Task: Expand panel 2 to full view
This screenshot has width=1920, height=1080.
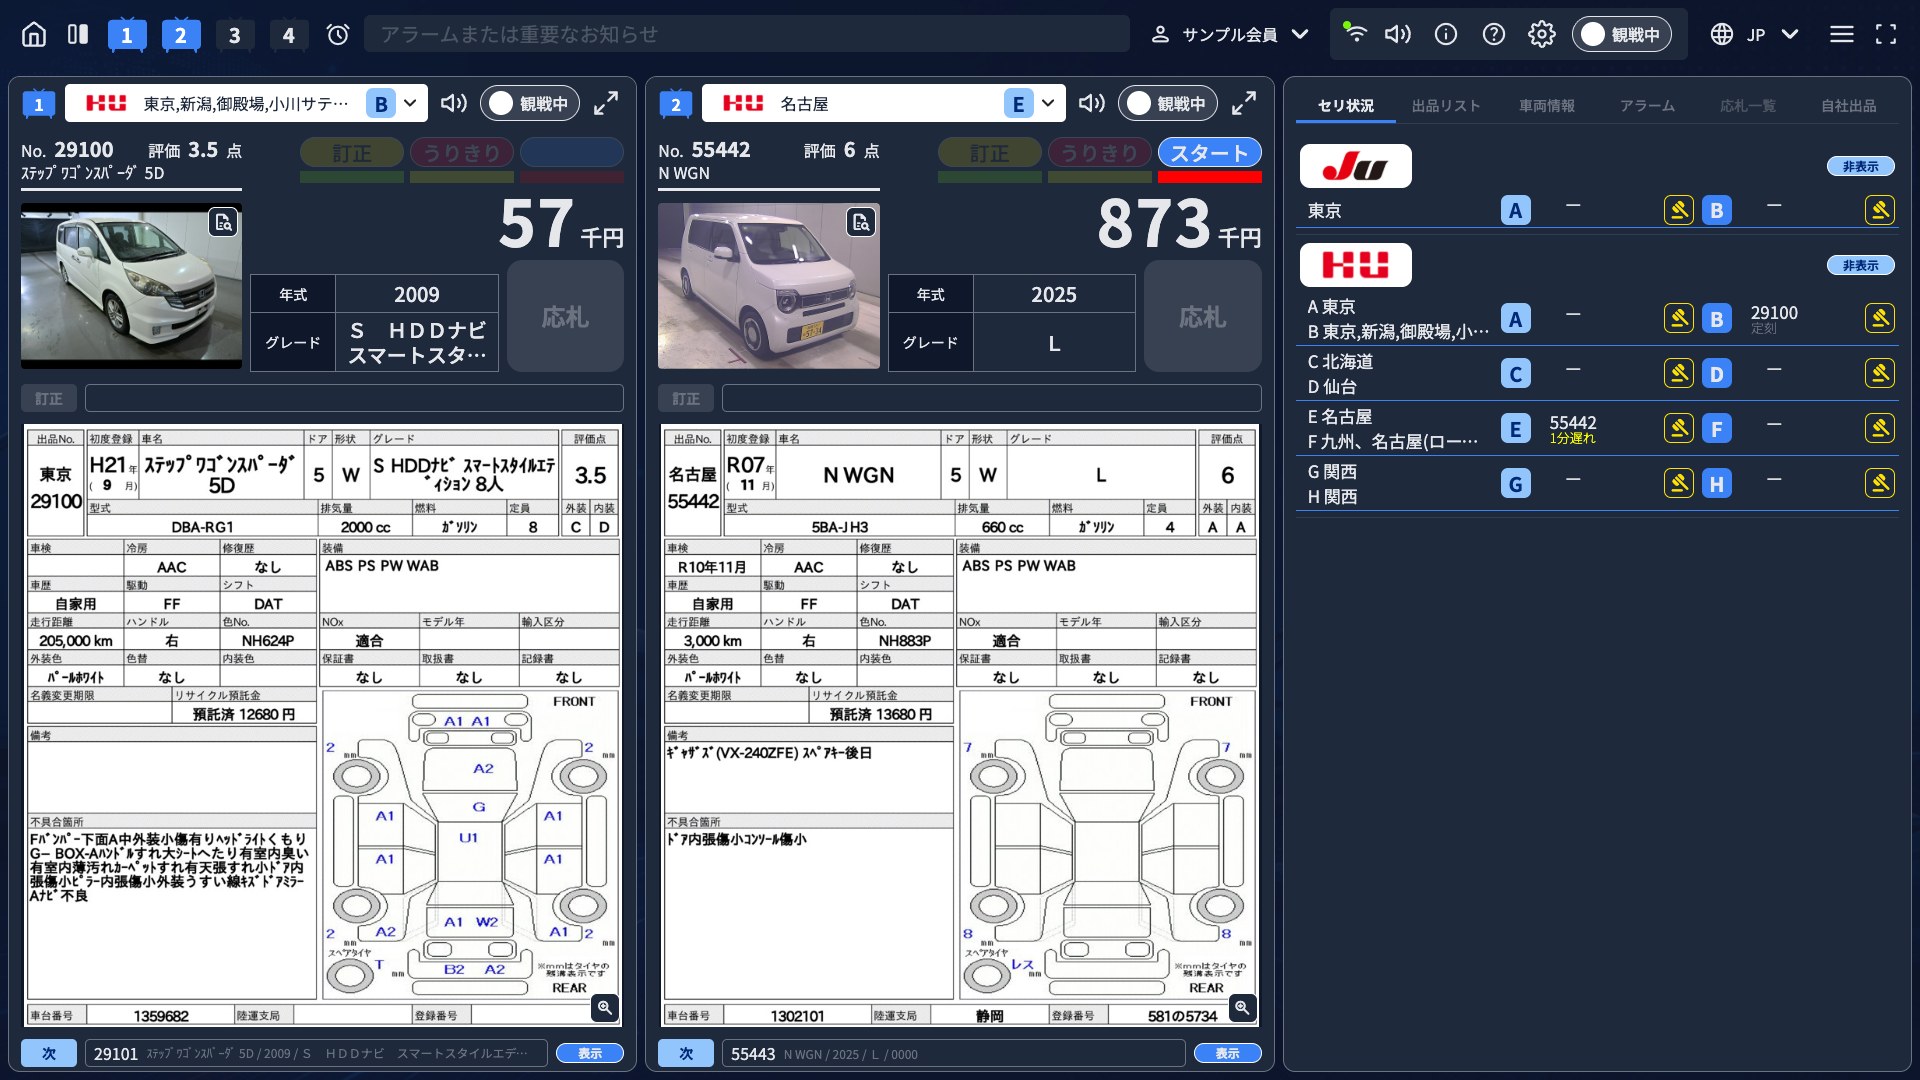Action: pos(1244,103)
